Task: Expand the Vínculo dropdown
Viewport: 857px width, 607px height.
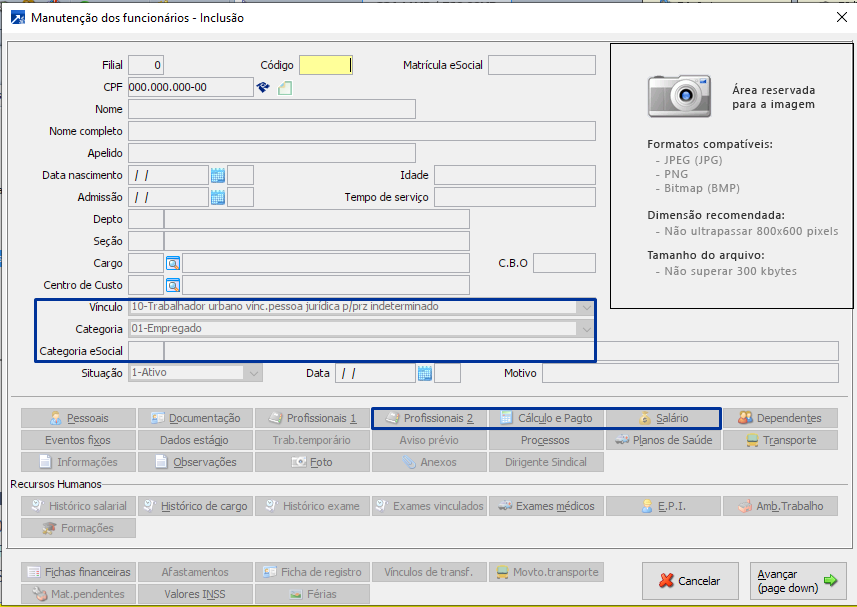Action: coord(586,307)
